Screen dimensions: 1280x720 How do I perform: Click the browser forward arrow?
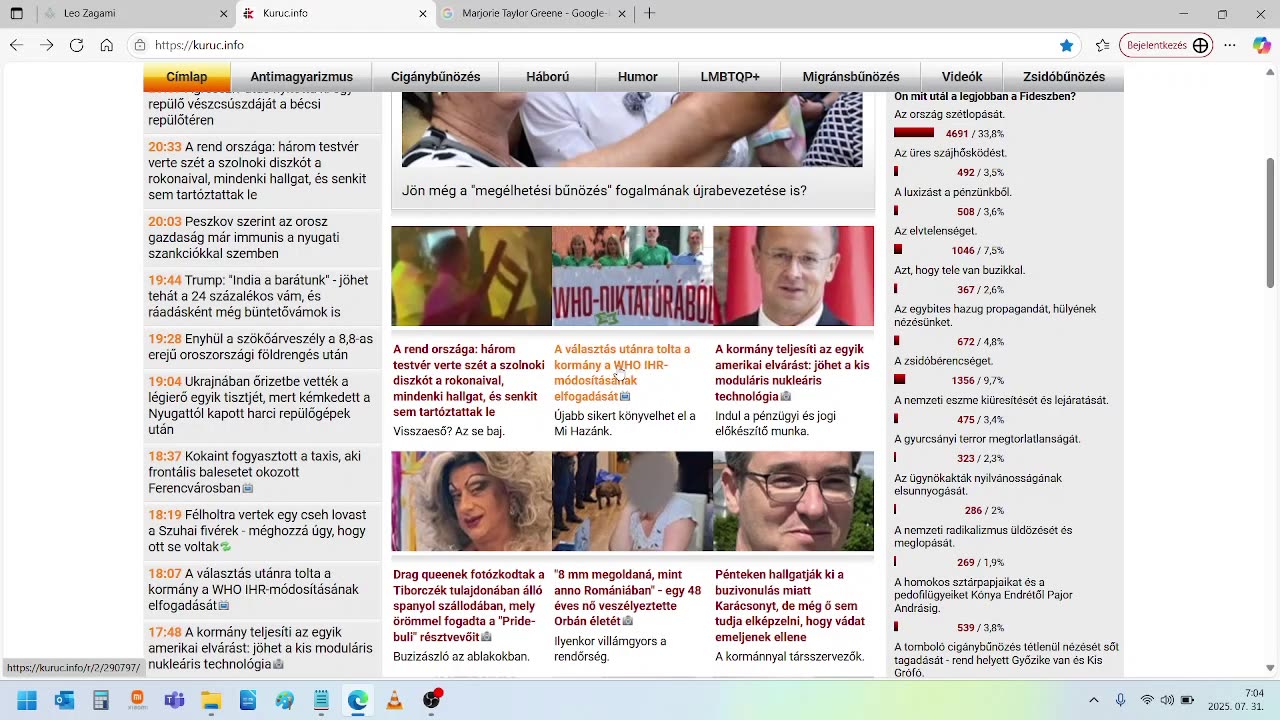click(x=46, y=45)
